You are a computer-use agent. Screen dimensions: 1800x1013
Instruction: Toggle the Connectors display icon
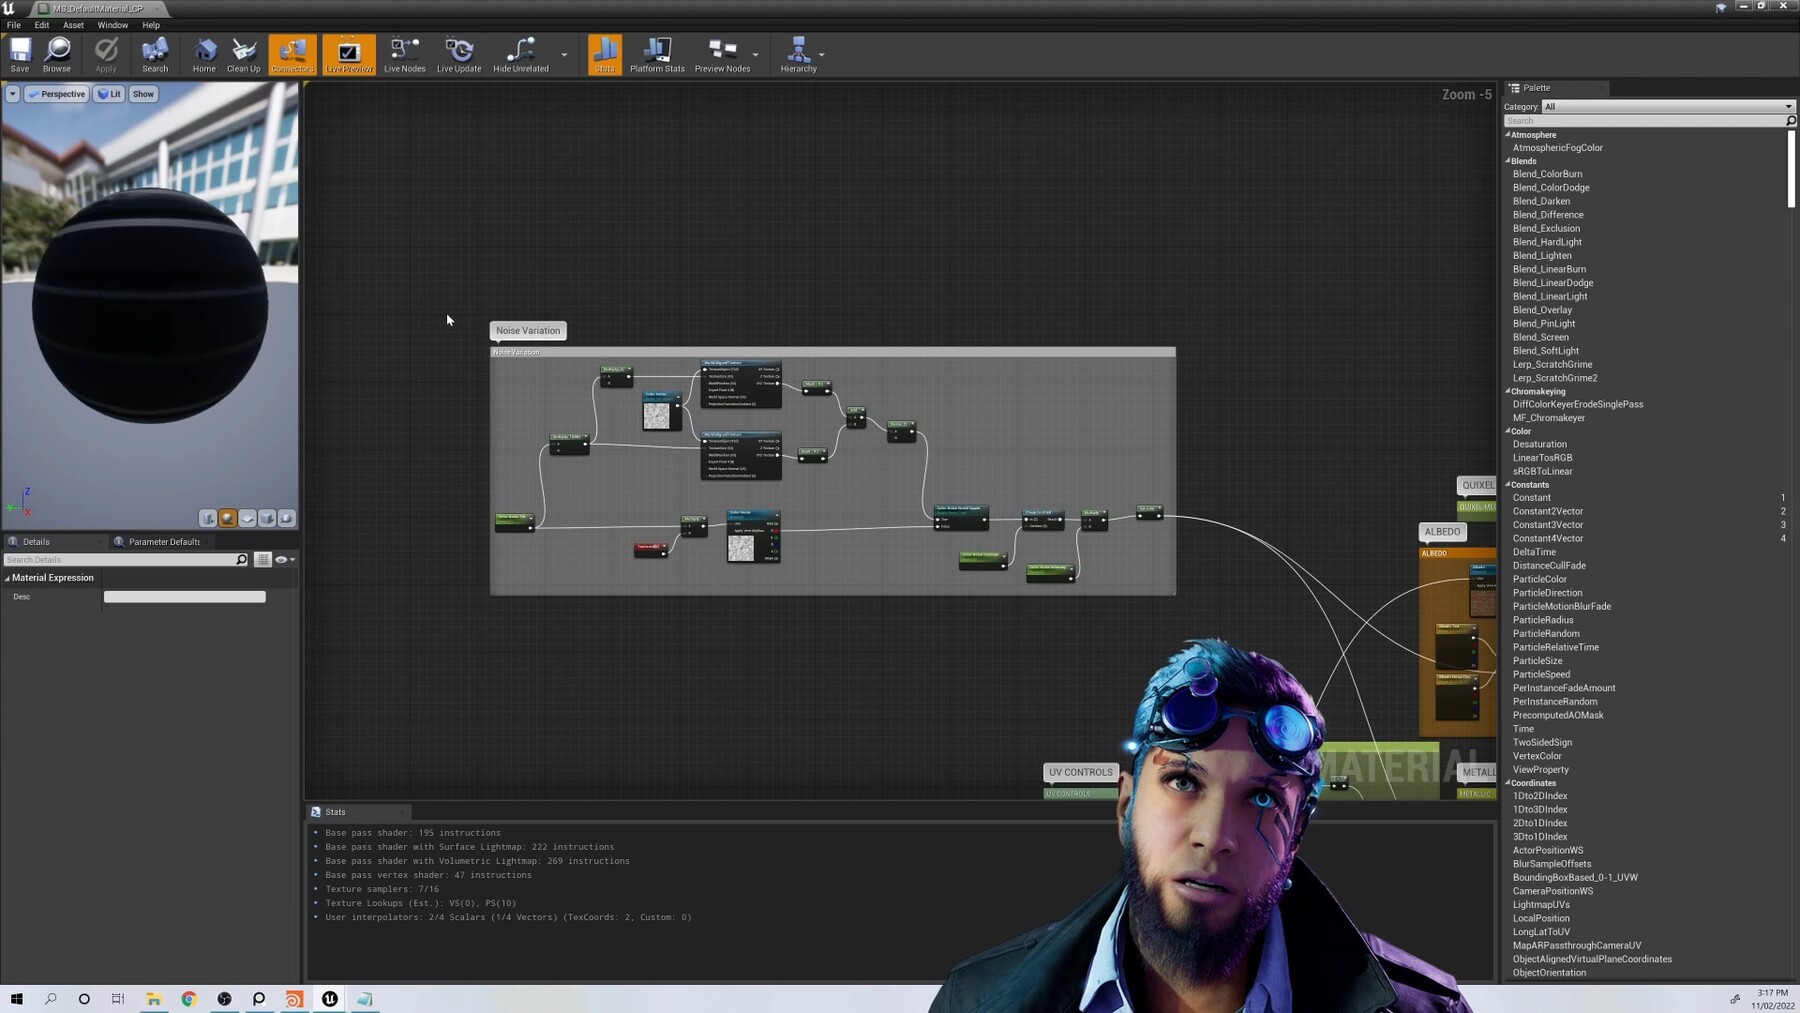click(292, 52)
